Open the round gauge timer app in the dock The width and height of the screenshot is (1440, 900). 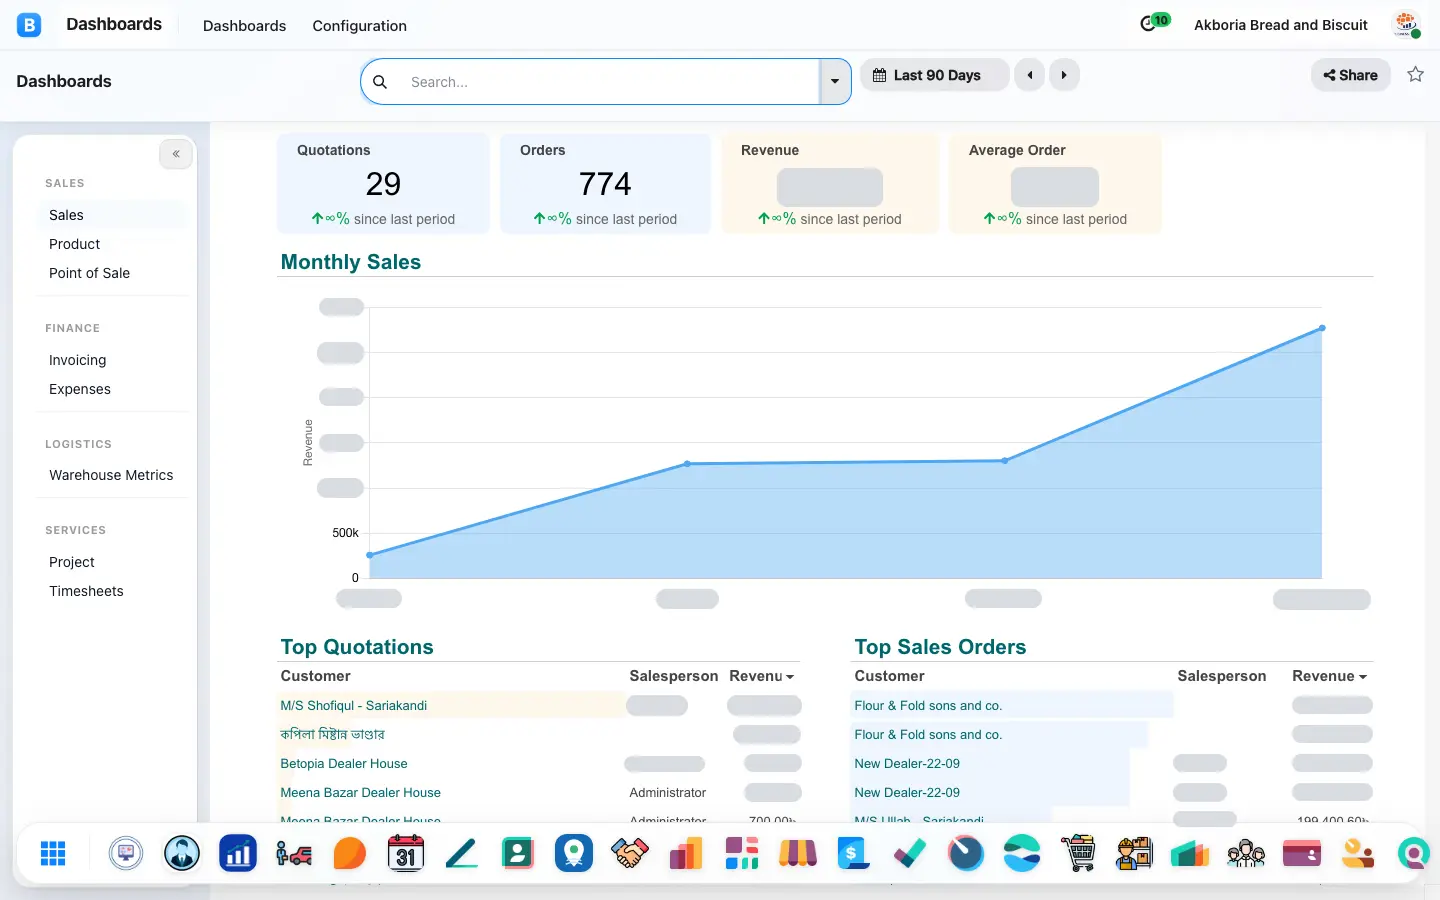pyautogui.click(x=966, y=853)
